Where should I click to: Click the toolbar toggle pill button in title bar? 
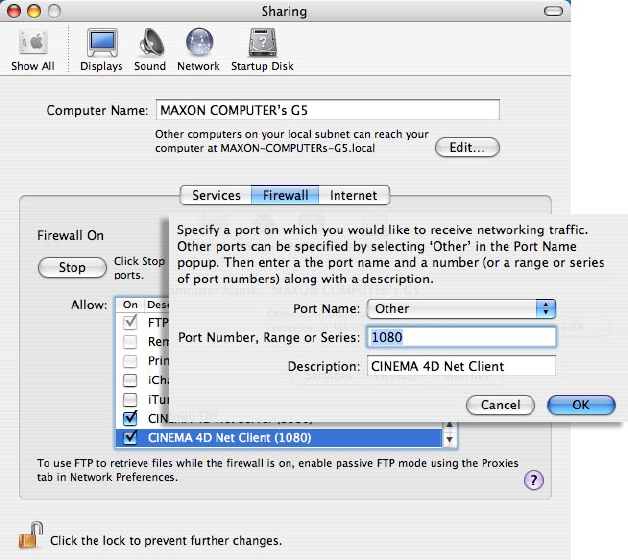click(x=553, y=11)
